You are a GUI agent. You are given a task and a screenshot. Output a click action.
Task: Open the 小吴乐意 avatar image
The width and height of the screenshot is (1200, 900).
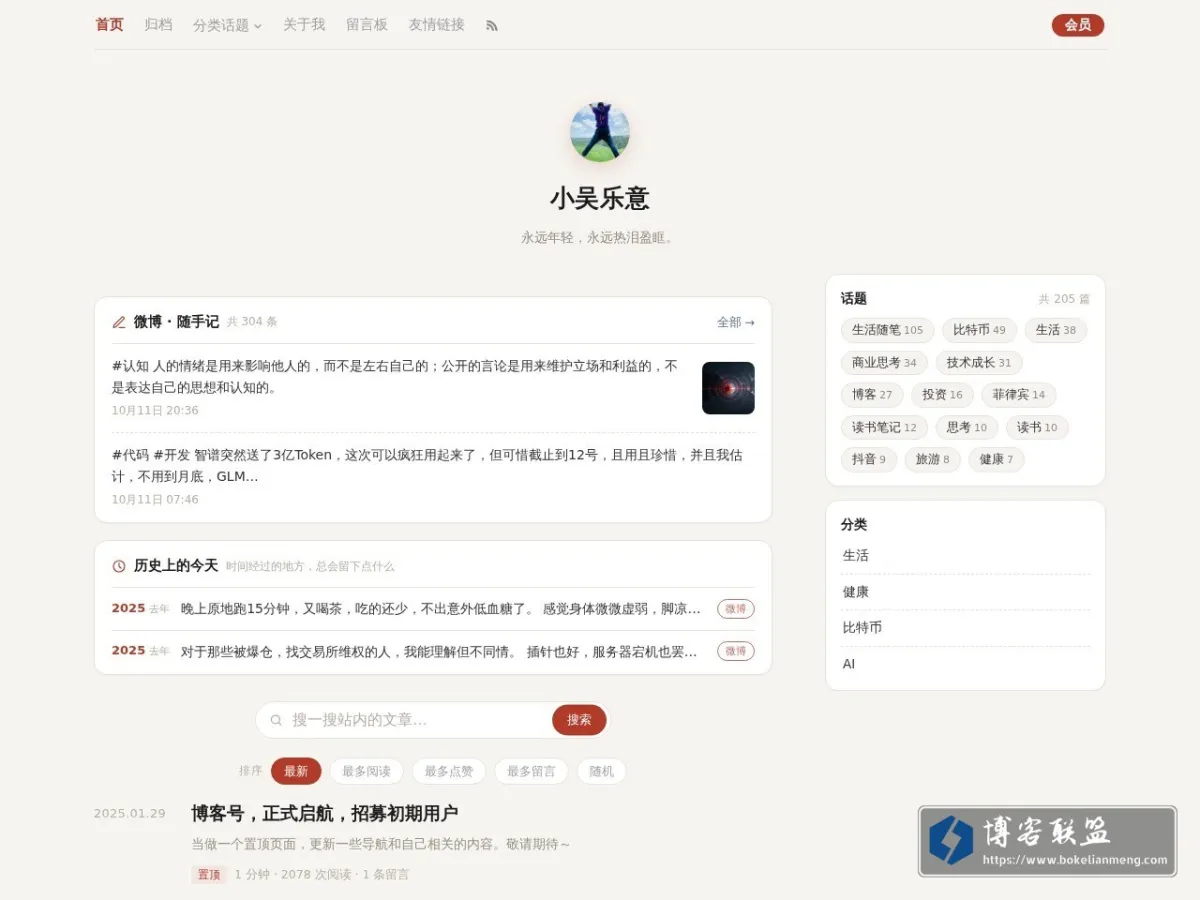tap(600, 132)
